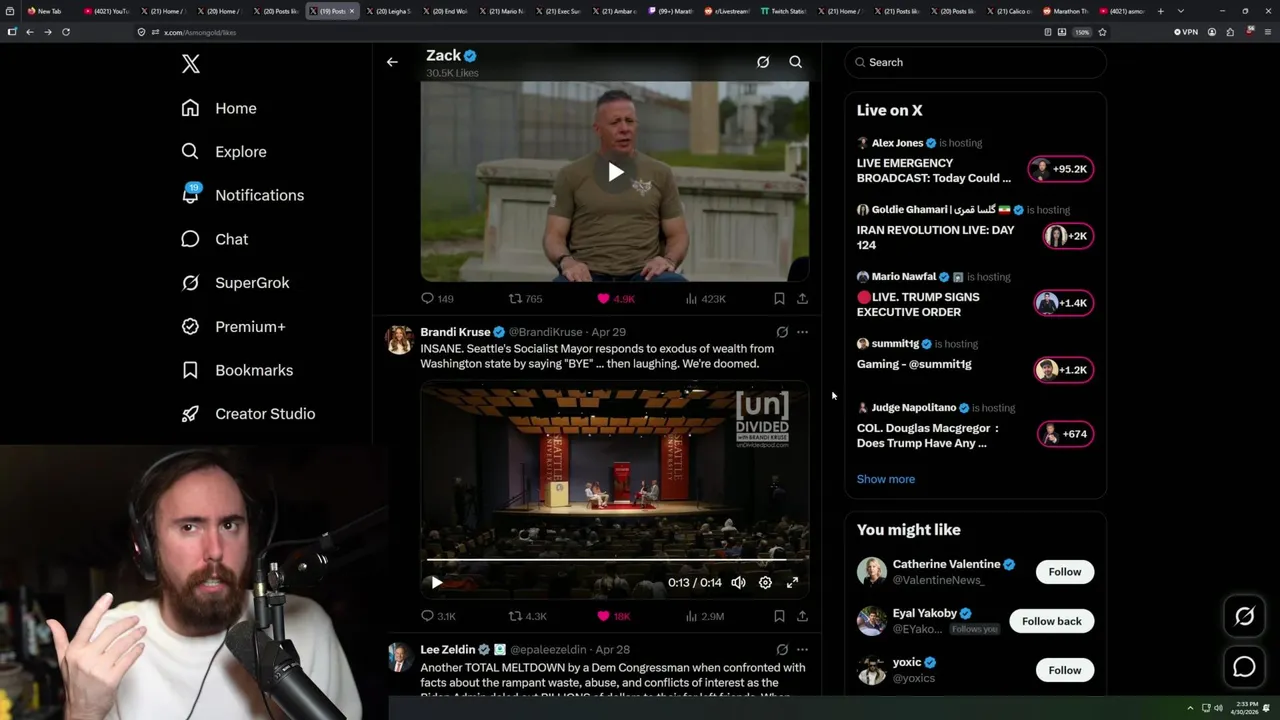1280x720 pixels.
Task: Enter fullscreen on the Seattle video
Action: 792,583
